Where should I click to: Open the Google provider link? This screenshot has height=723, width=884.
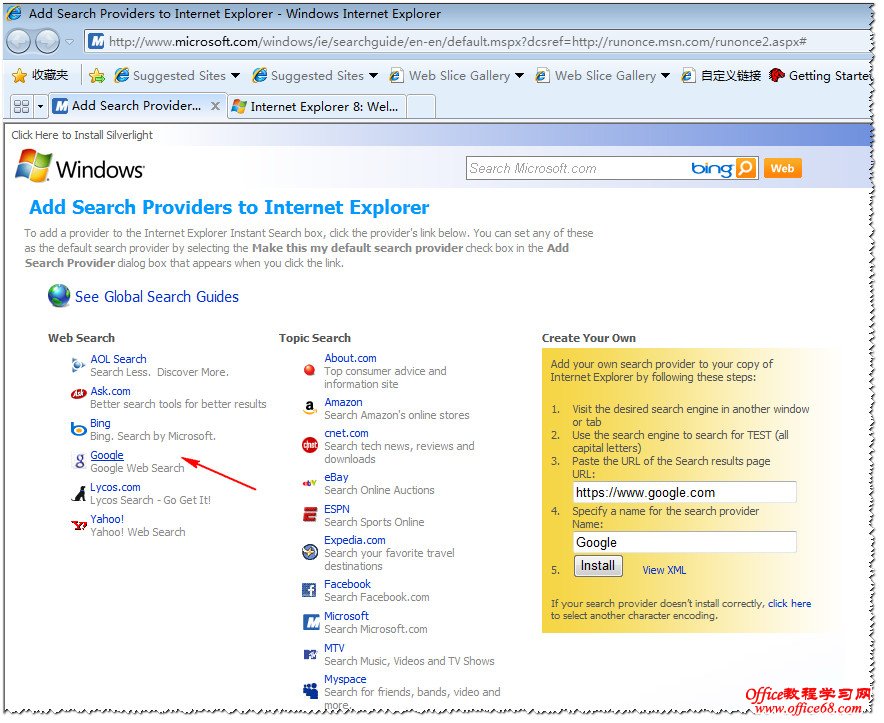[x=107, y=455]
